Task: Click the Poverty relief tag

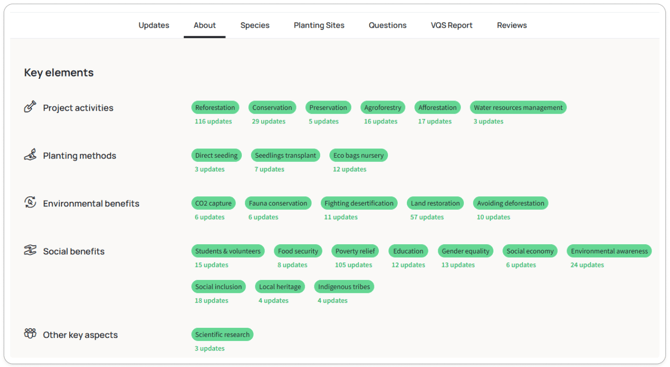Action: coord(355,251)
